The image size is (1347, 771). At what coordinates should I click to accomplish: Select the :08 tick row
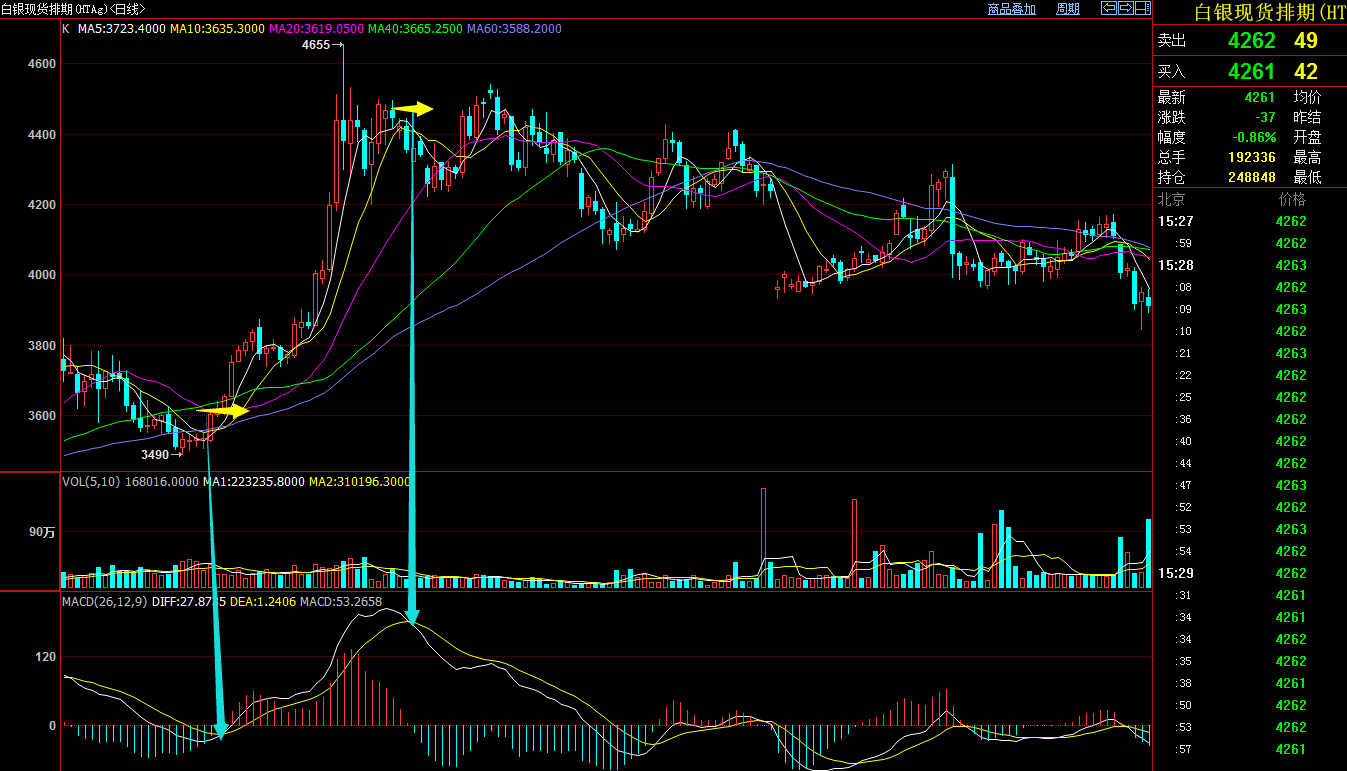coord(1250,287)
